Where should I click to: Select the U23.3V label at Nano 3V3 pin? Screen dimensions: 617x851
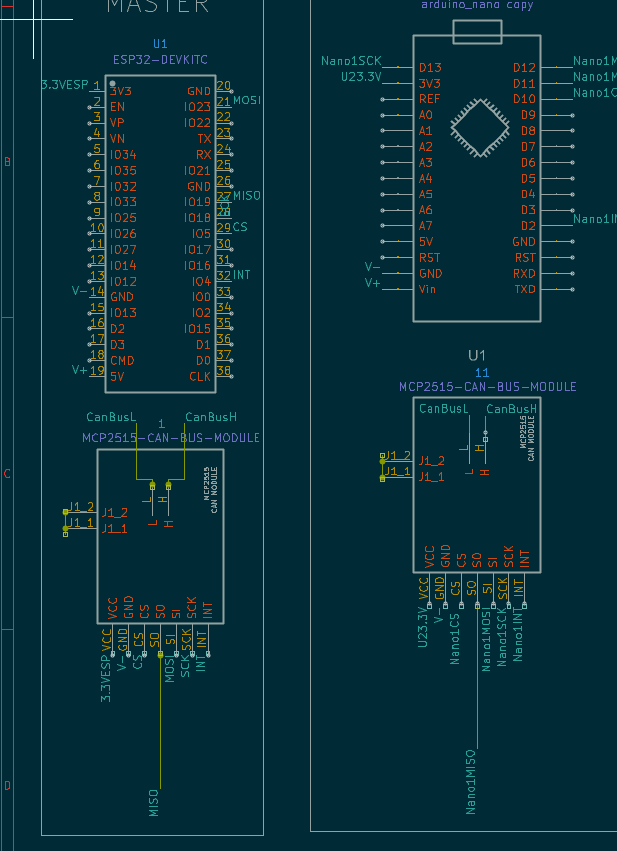(361, 77)
